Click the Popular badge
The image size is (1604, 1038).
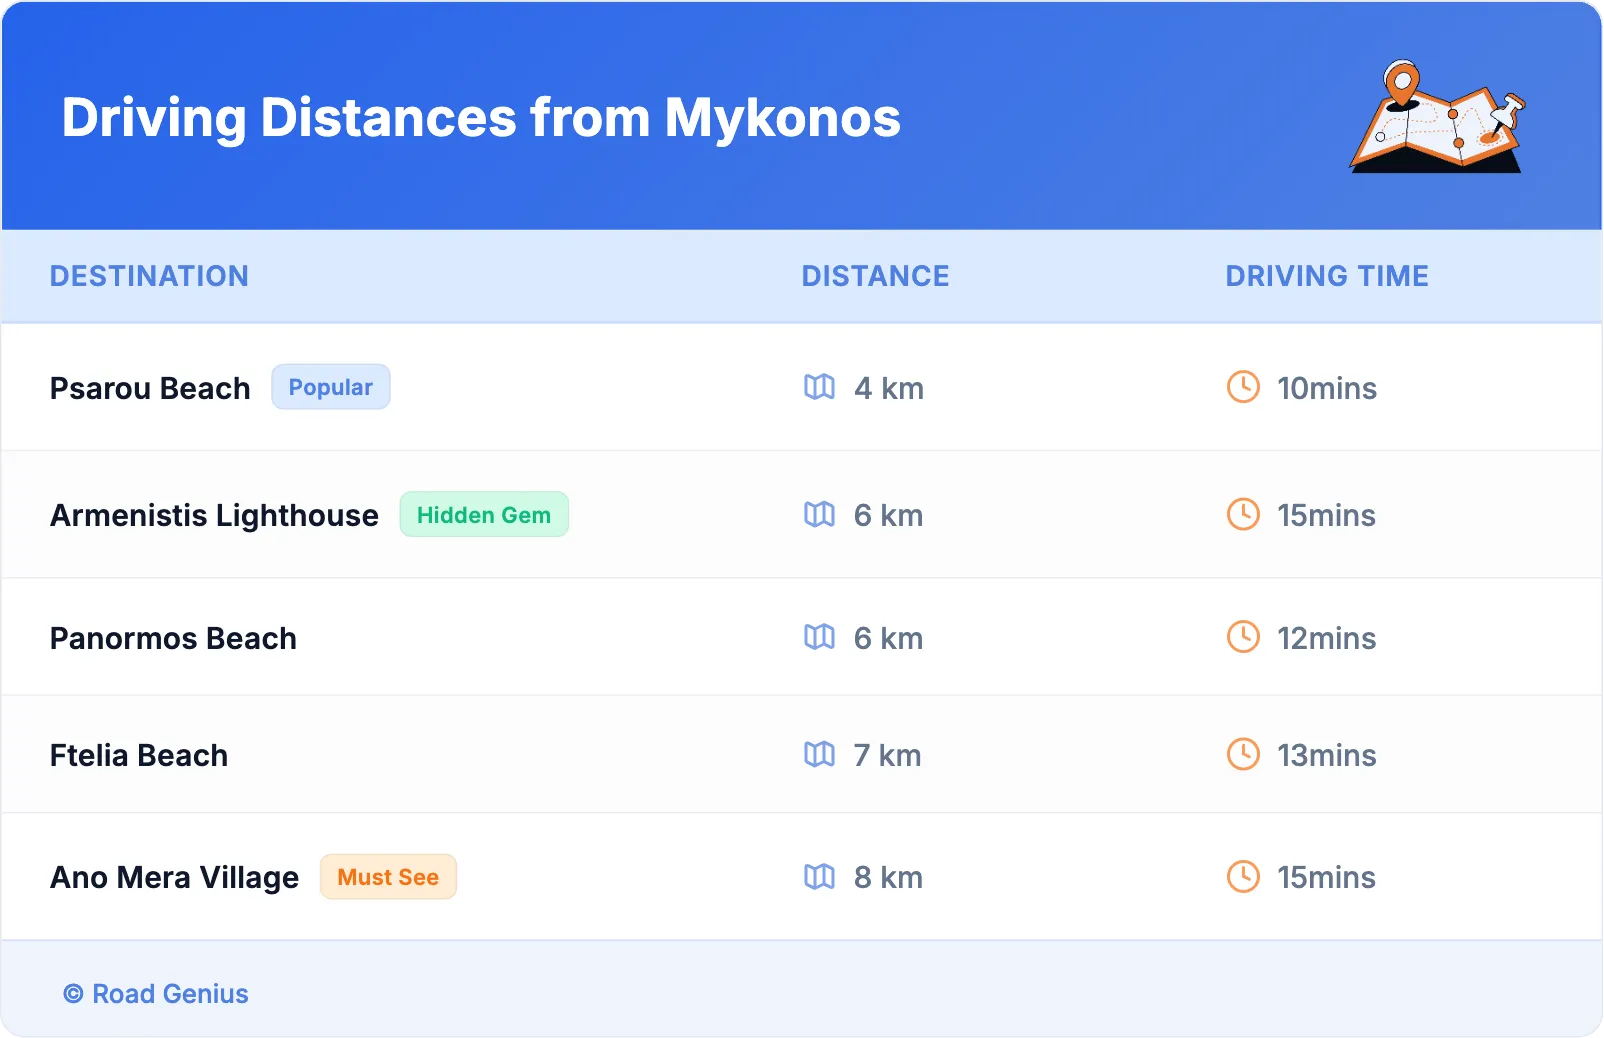coord(331,387)
